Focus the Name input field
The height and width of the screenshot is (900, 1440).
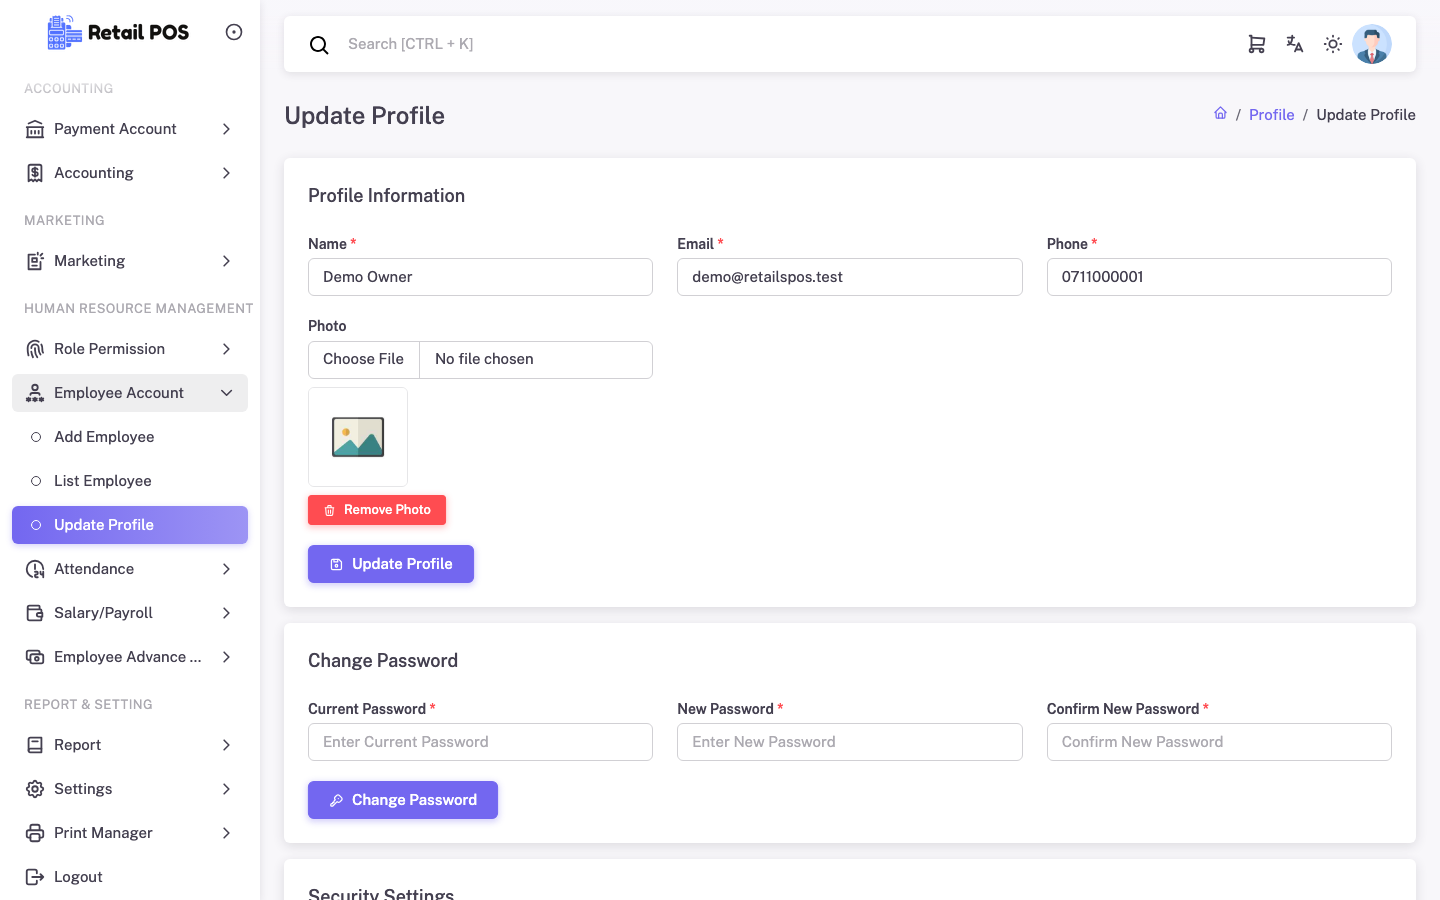pyautogui.click(x=480, y=277)
